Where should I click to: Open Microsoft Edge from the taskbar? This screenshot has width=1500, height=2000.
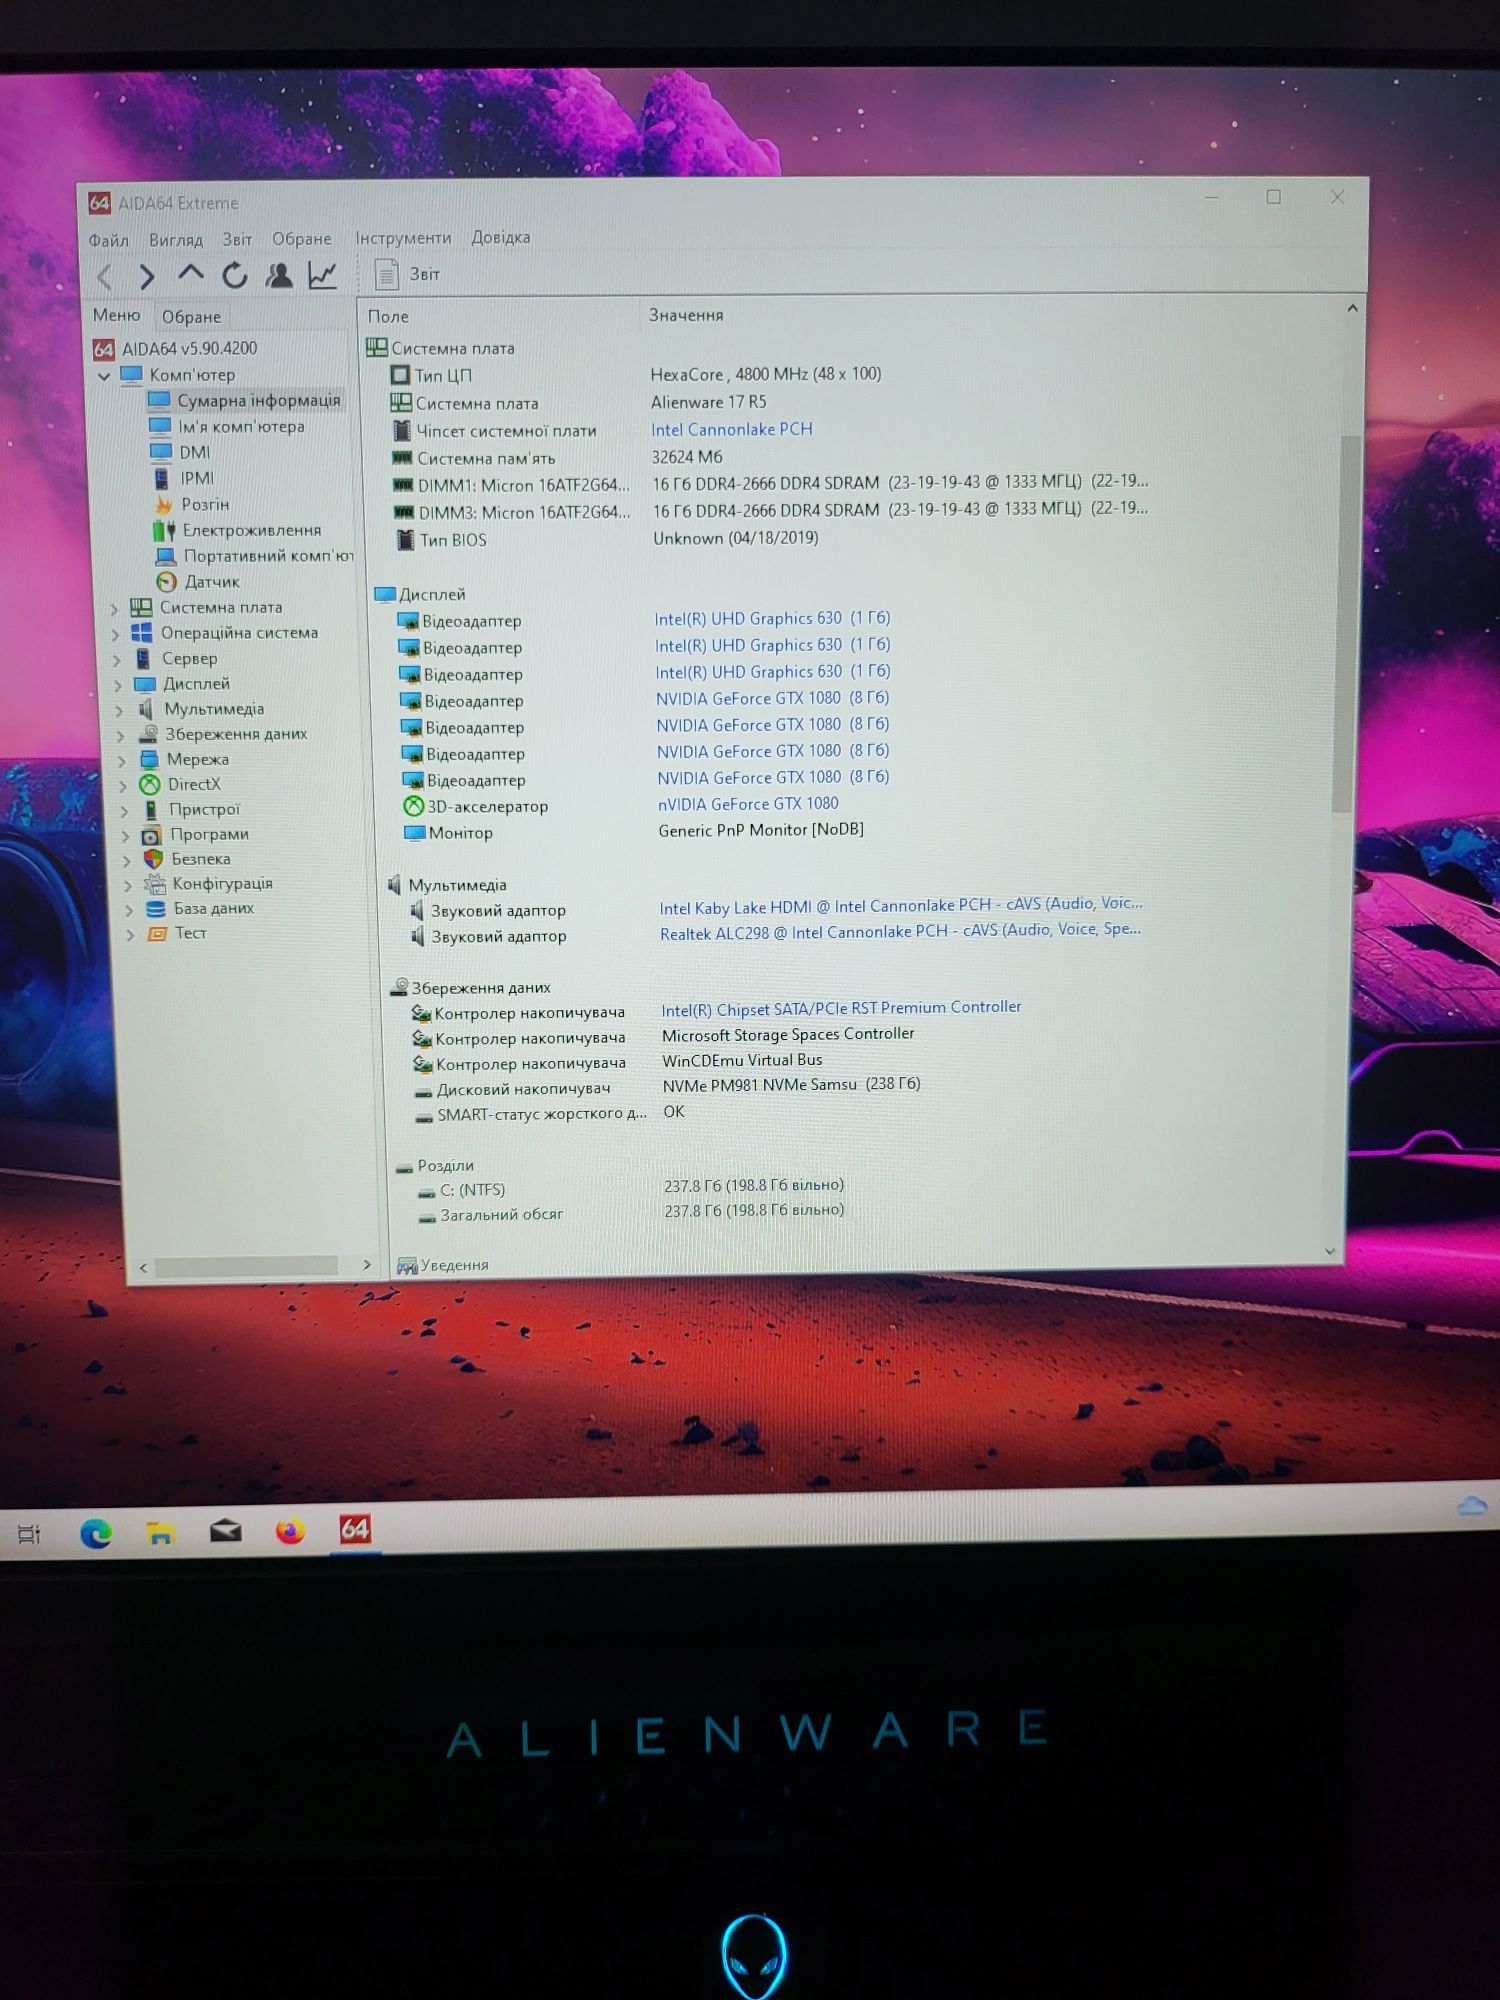96,1533
